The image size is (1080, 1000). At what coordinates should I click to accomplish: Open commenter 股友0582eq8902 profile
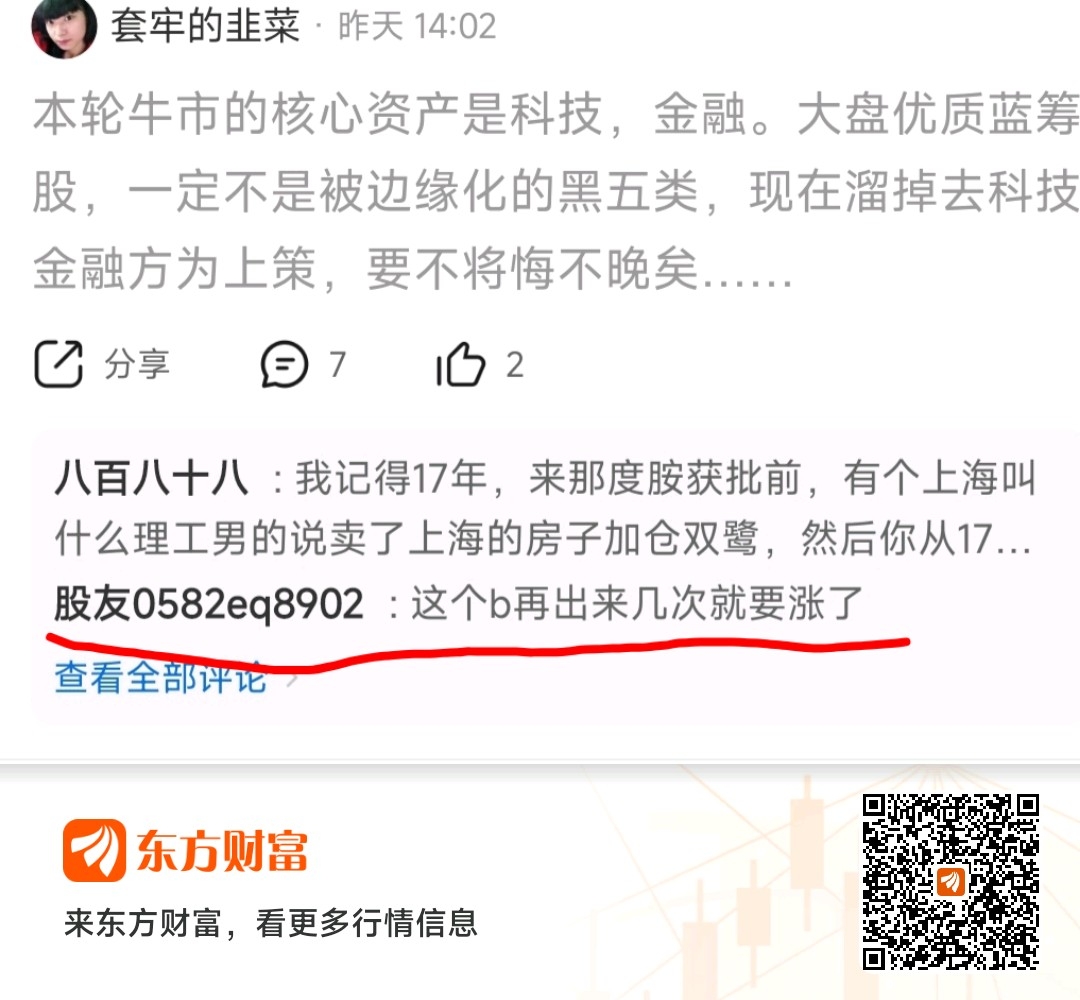[209, 604]
